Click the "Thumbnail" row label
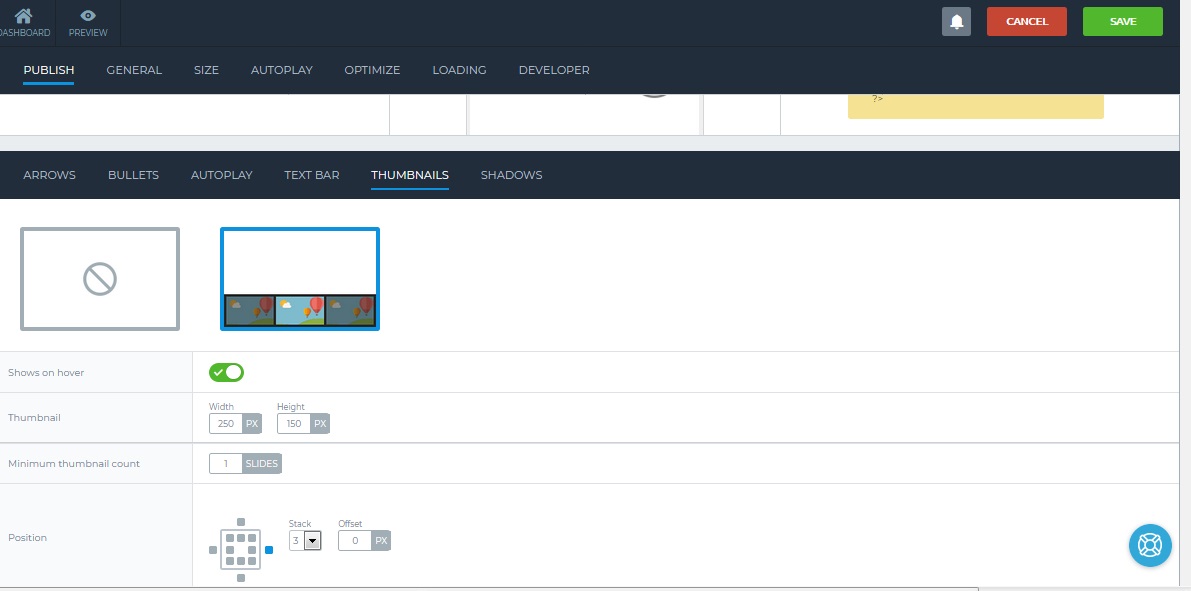This screenshot has width=1191, height=591. click(34, 418)
